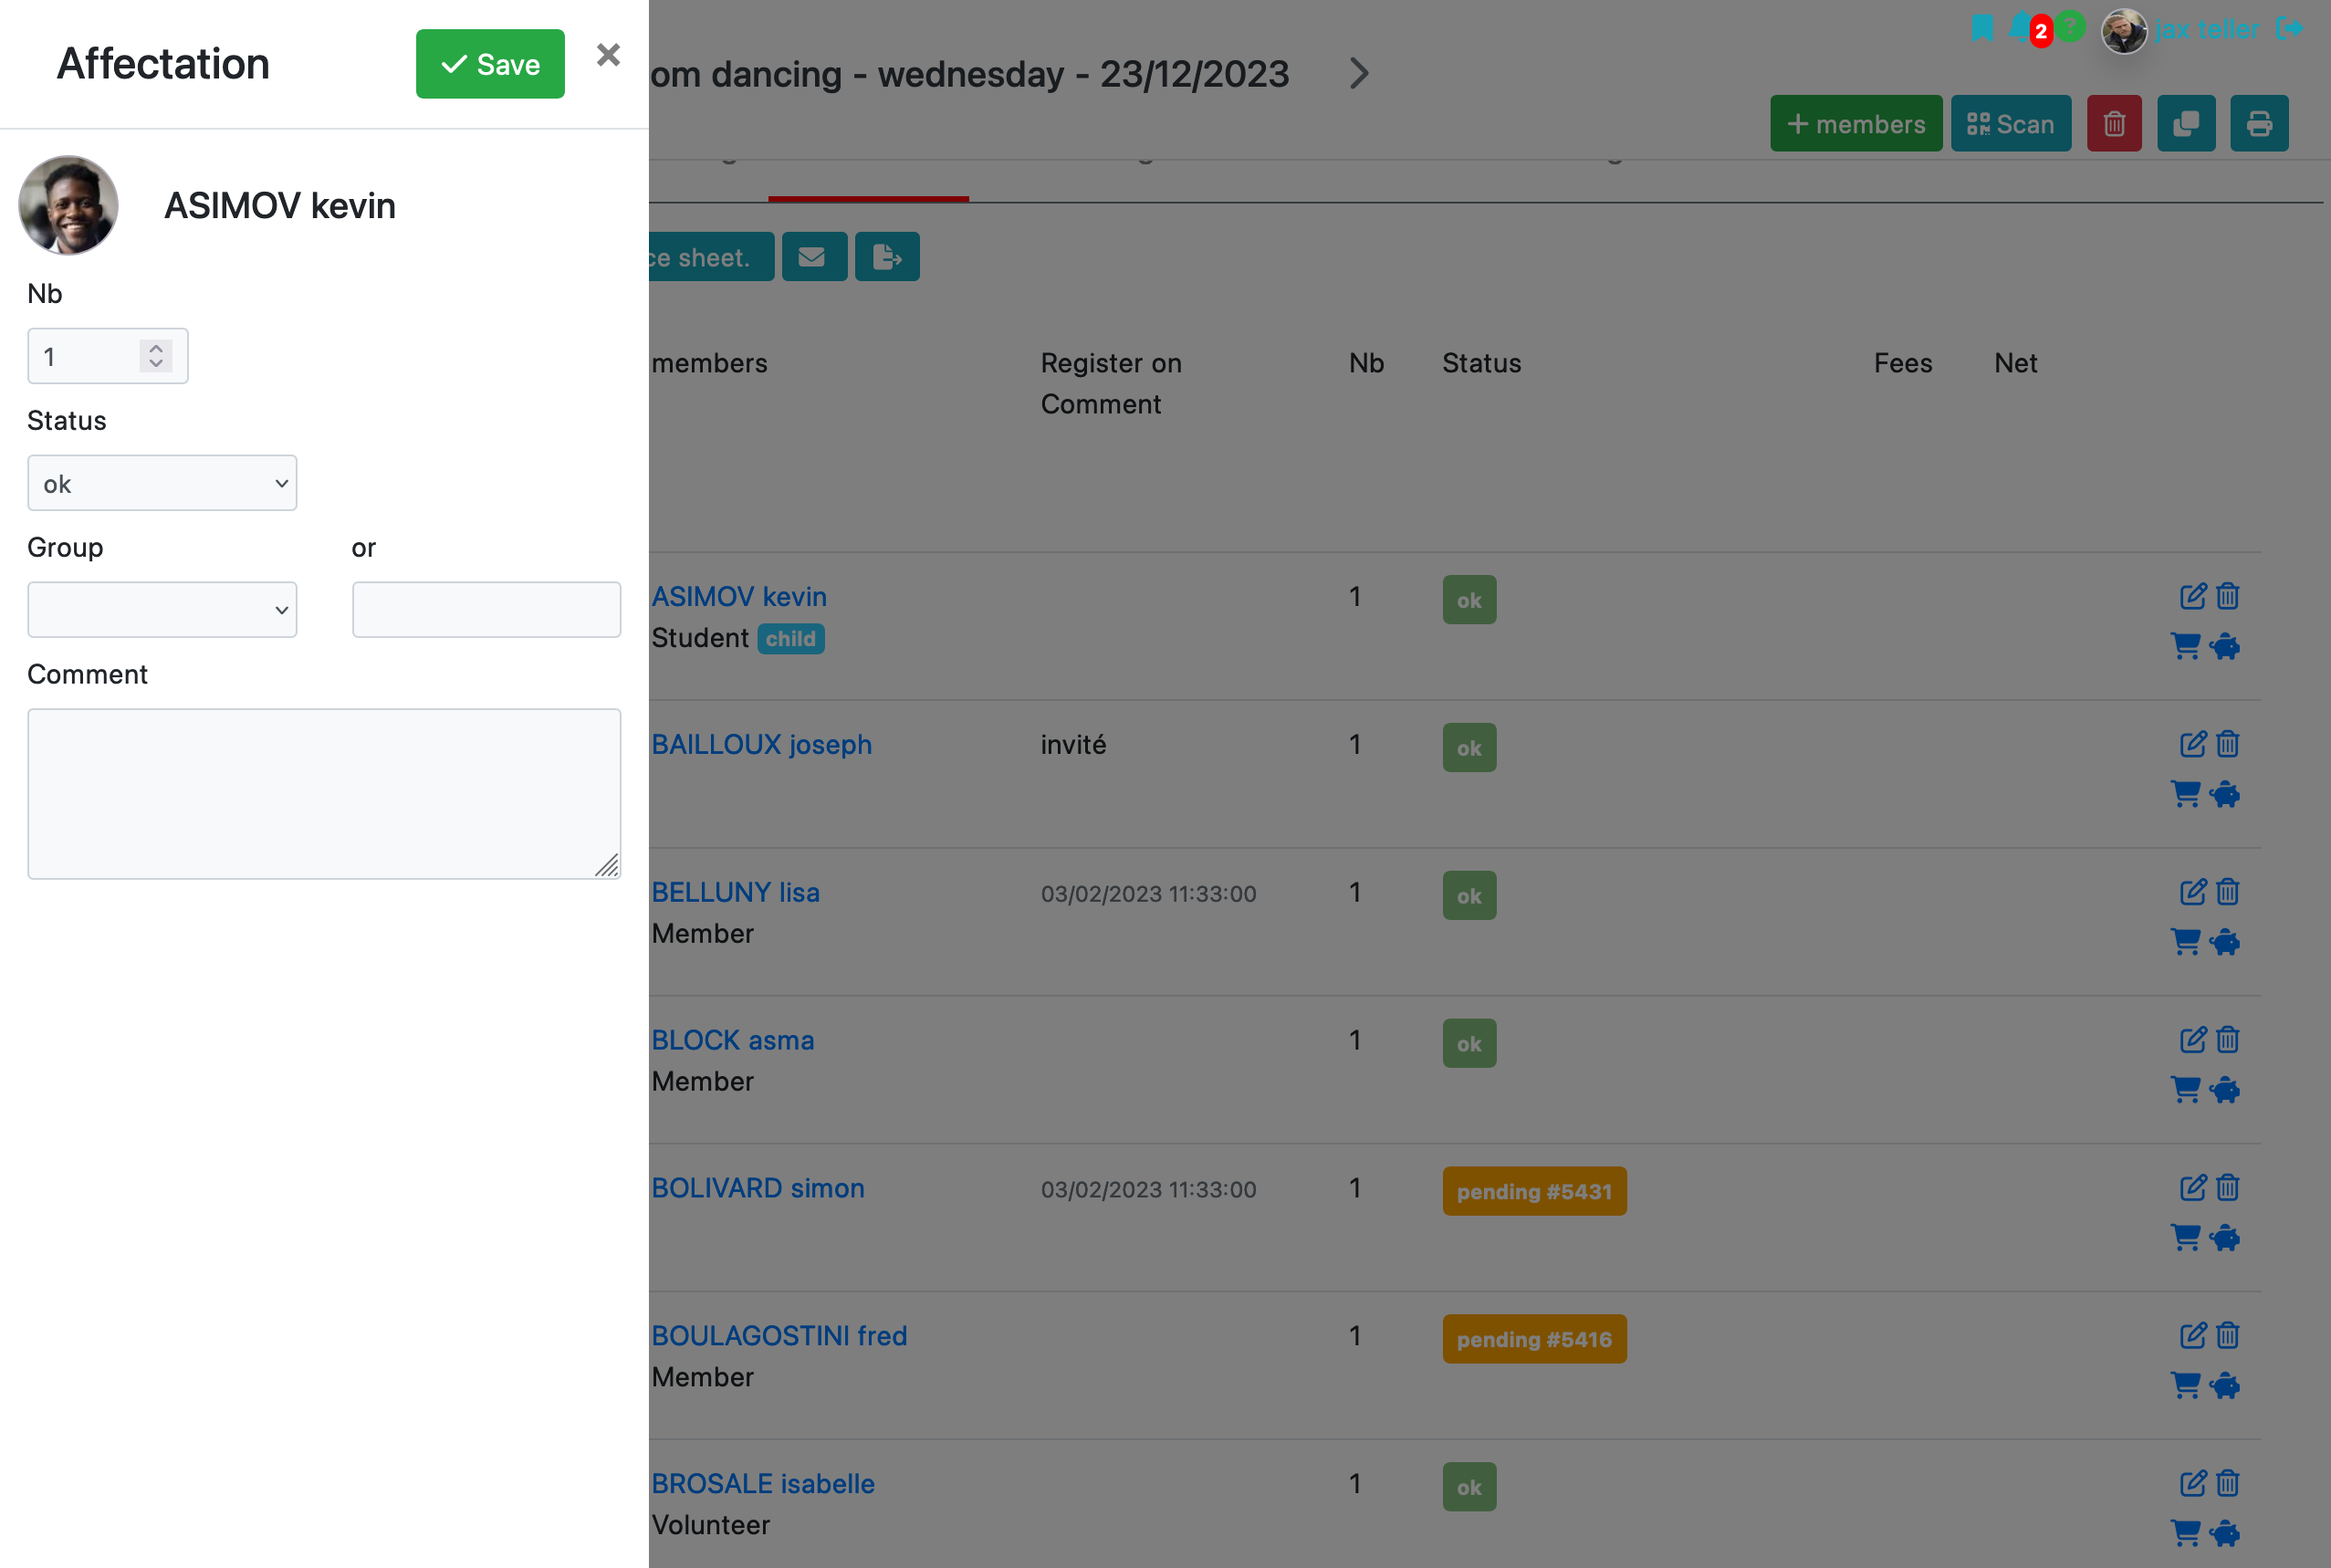Viewport: 2331px width, 1568px height.
Task: Open cart for BOLIVARD simon
Action: point(2185,1238)
